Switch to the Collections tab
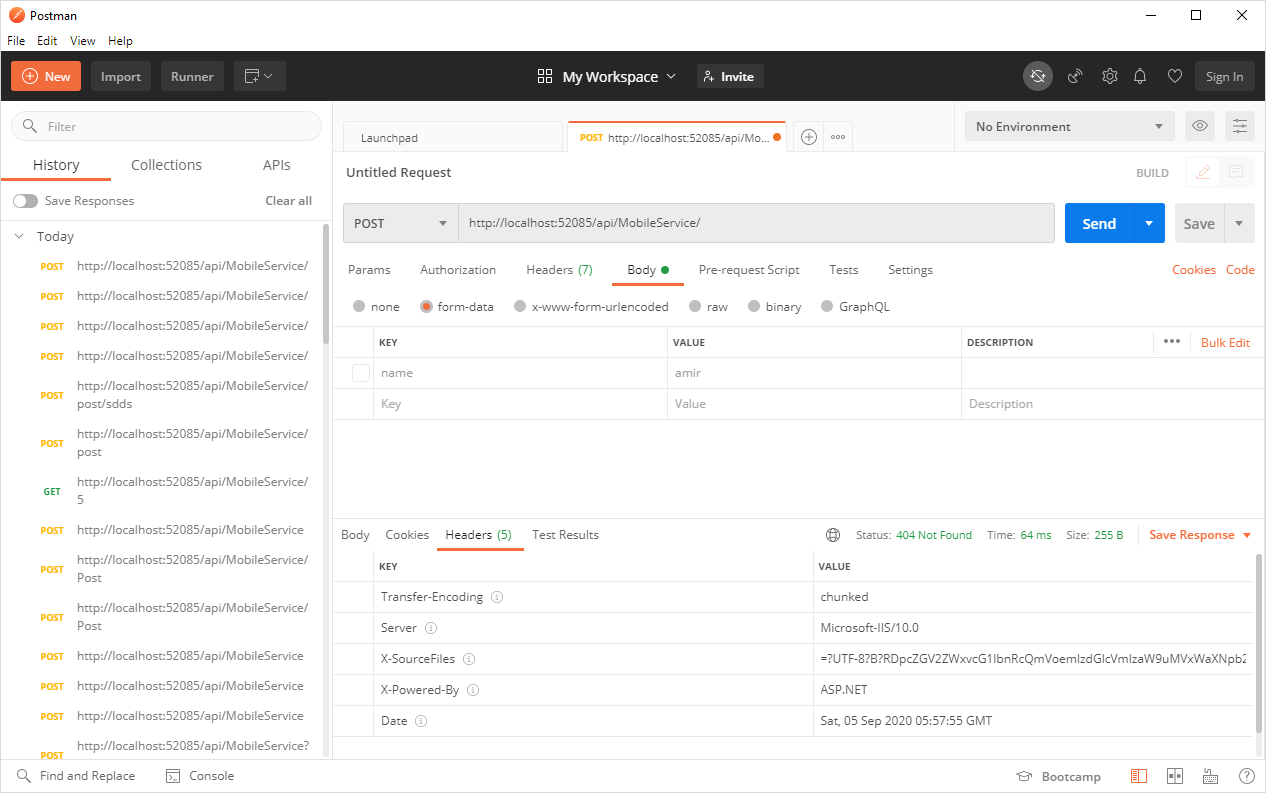Screen dimensions: 1266x793 coord(165,164)
